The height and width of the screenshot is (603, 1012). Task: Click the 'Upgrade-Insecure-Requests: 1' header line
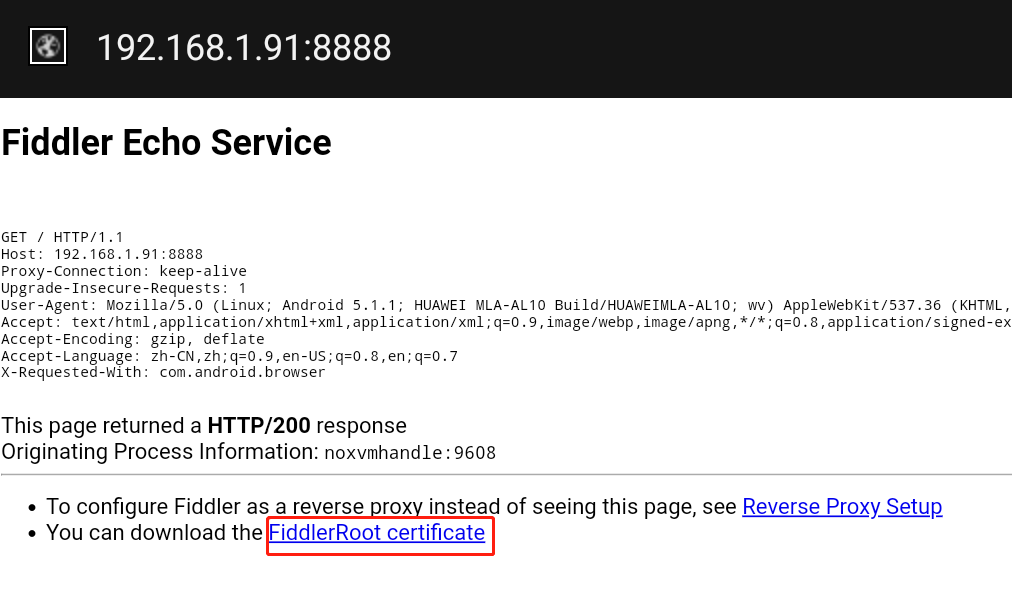pyautogui.click(x=124, y=288)
